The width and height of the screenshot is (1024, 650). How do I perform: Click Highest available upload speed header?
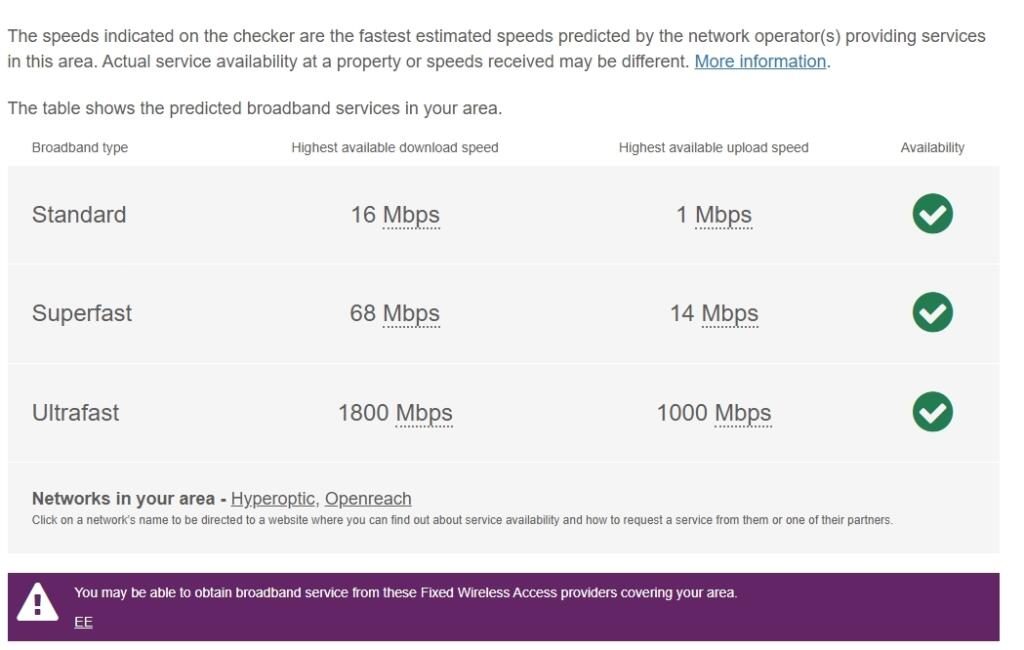click(713, 148)
